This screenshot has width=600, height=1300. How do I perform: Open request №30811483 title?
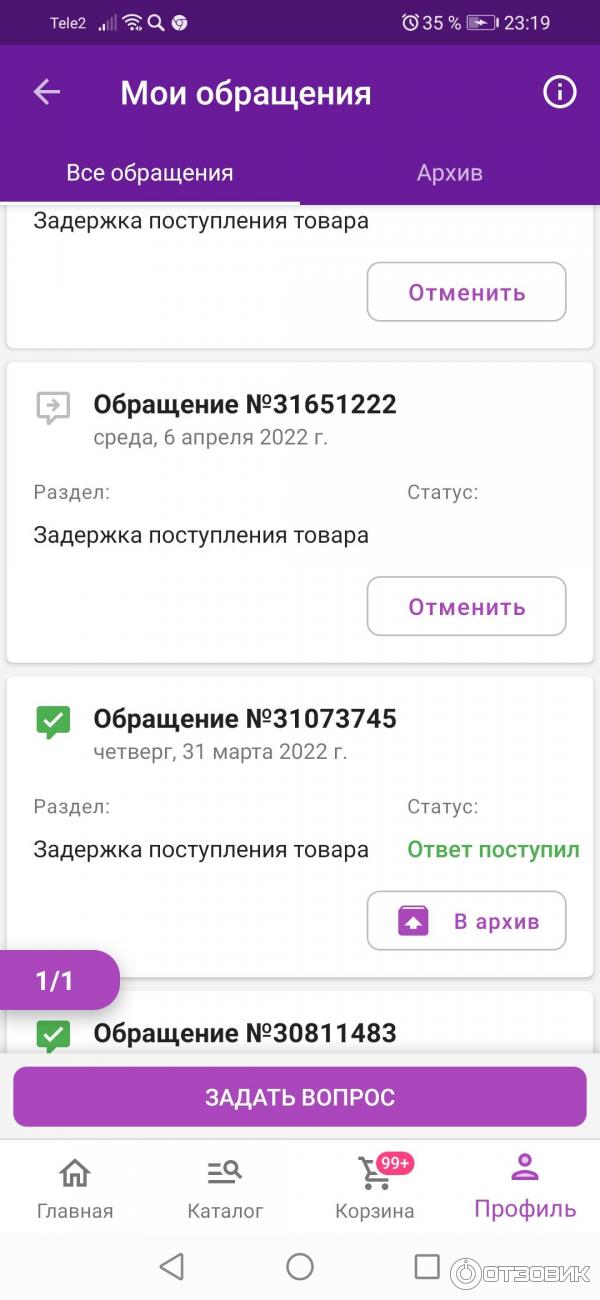coord(245,1032)
